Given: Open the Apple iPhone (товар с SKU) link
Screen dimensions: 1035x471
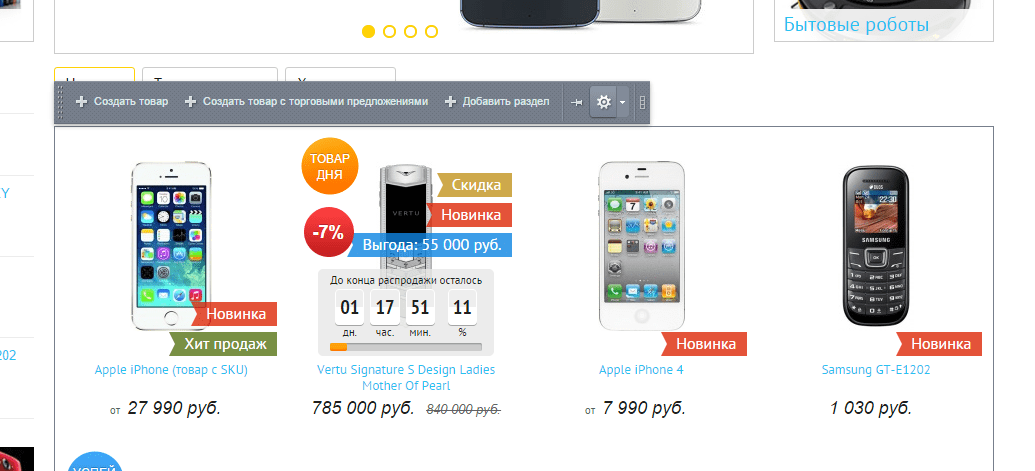Looking at the screenshot, I should click(171, 370).
